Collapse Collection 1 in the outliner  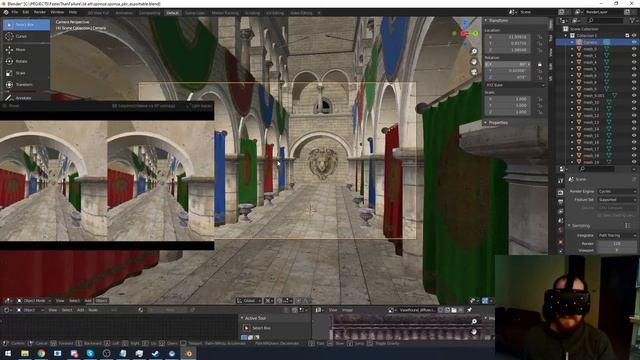pos(566,36)
